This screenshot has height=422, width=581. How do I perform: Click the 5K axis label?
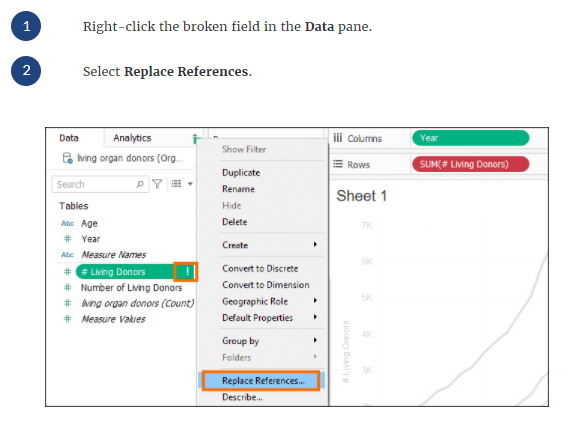tap(367, 298)
